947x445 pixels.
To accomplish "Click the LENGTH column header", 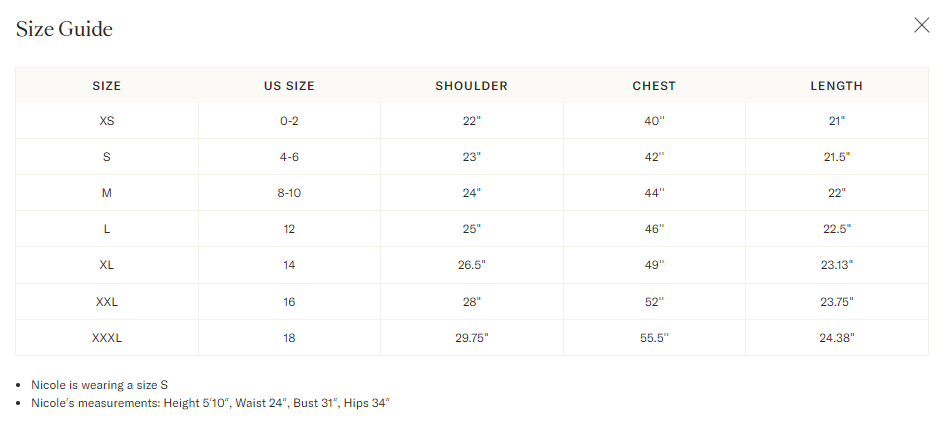I will tap(836, 86).
